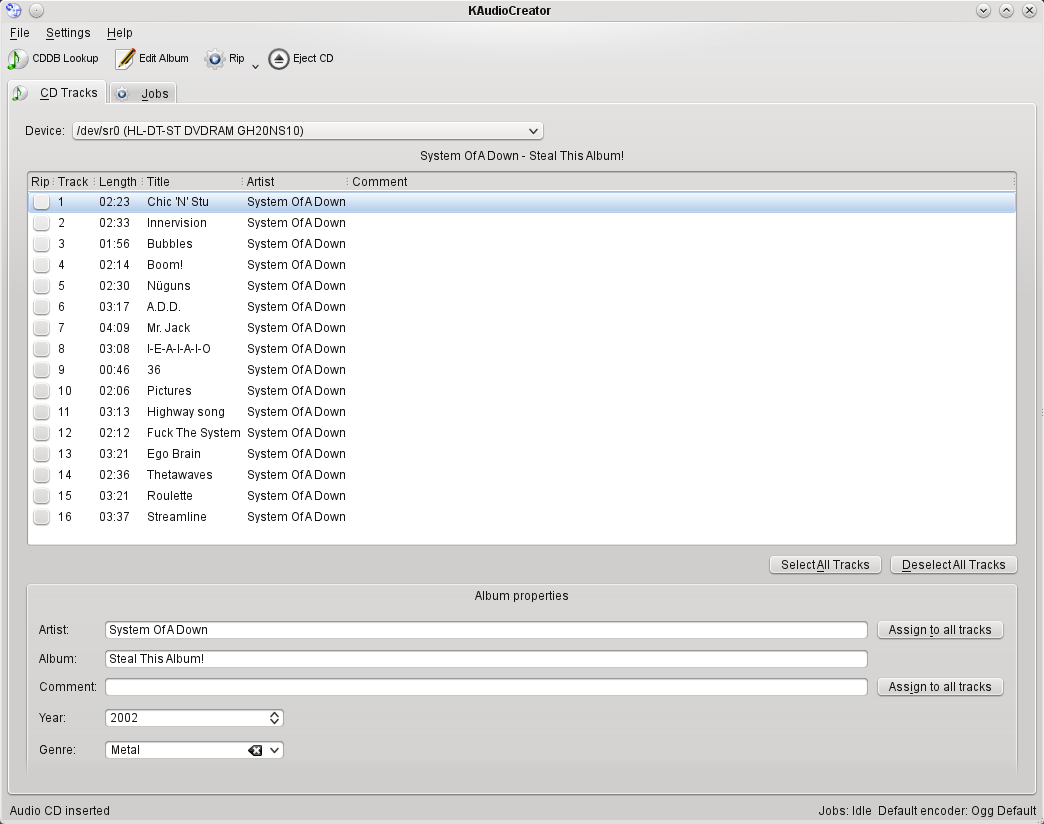1044x824 pixels.
Task: Tick rip checkbox for Mr. Jack
Action: tap(41, 328)
